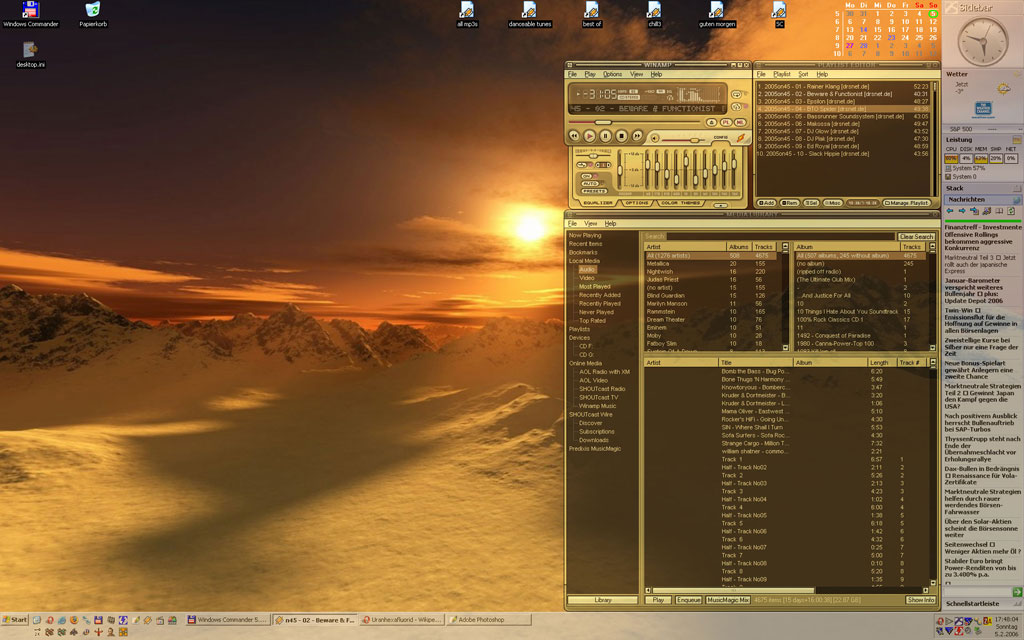Viewport: 1024px width, 640px height.
Task: Open the Options menu in Winamp
Action: pos(612,74)
